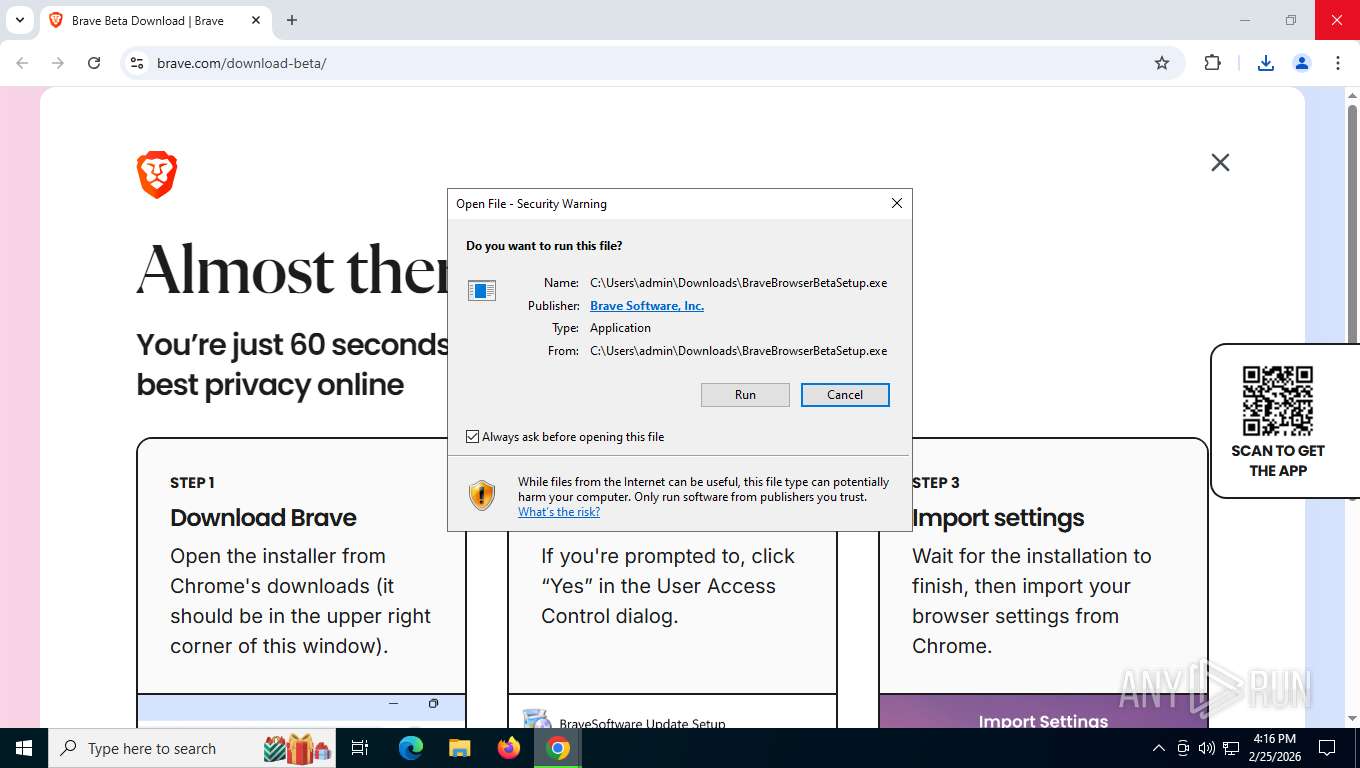1360x768 pixels.
Task: Launch Firefox from the taskbar
Action: pyautogui.click(x=509, y=748)
